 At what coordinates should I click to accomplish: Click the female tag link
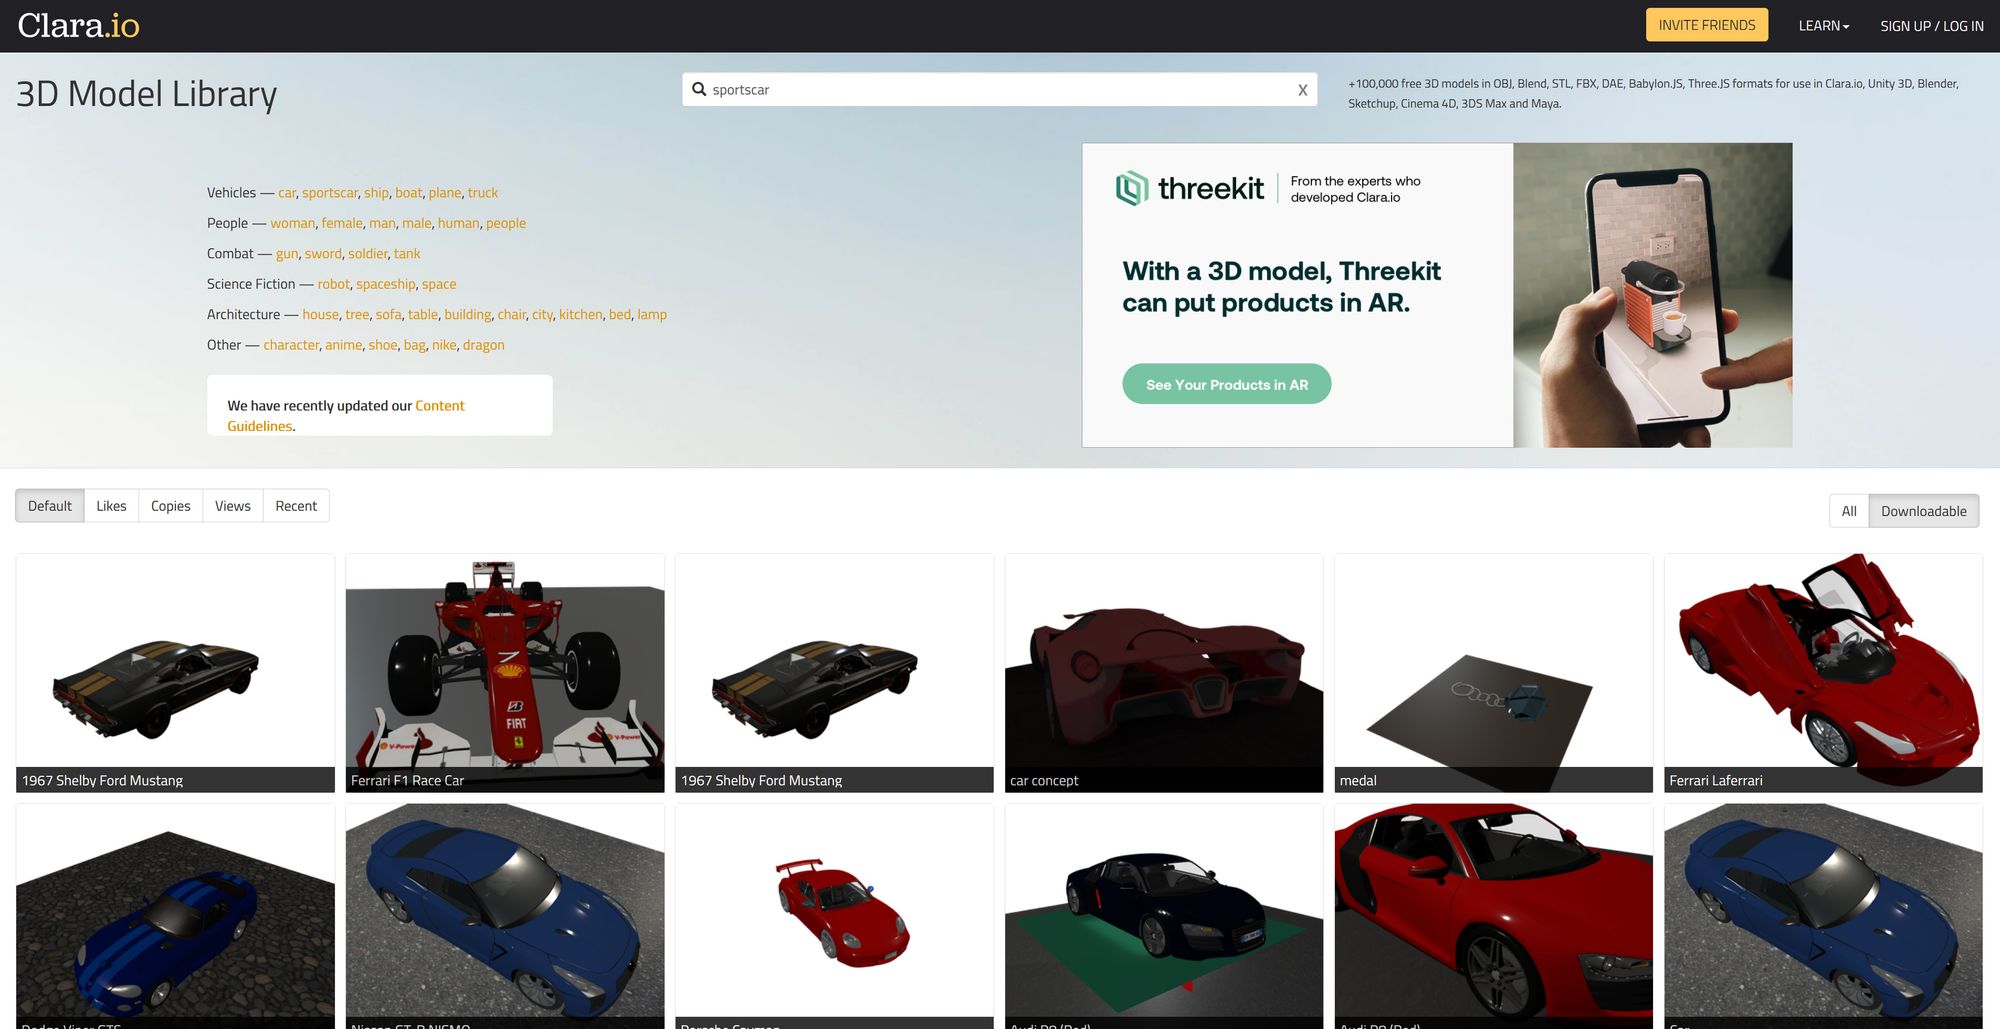[x=342, y=223]
